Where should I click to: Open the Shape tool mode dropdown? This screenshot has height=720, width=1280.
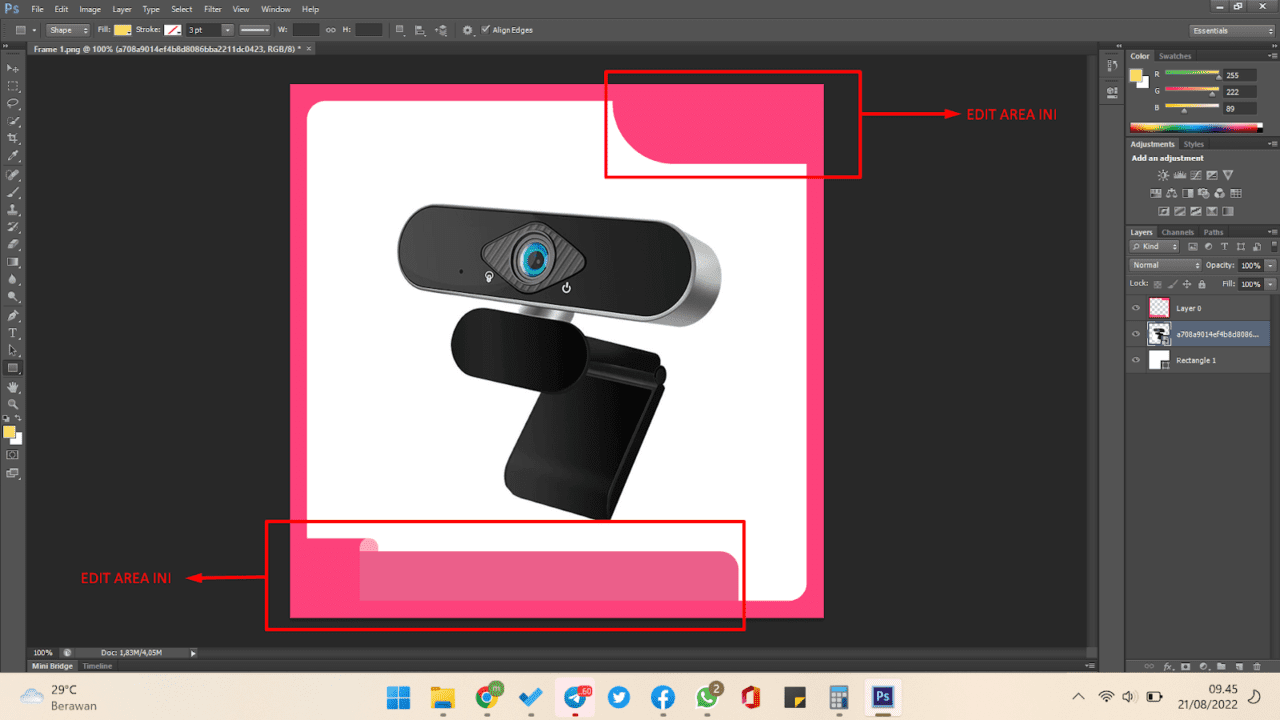click(67, 30)
